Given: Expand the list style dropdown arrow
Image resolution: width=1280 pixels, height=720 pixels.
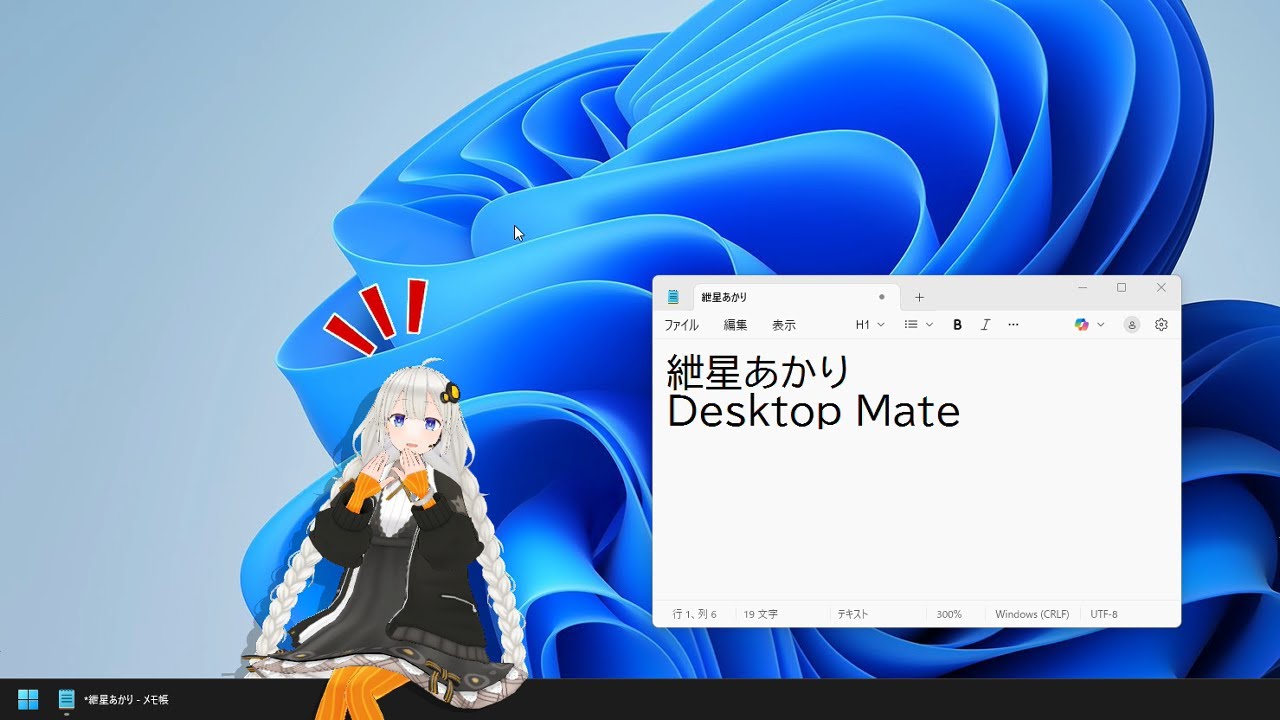Looking at the screenshot, I should point(929,325).
